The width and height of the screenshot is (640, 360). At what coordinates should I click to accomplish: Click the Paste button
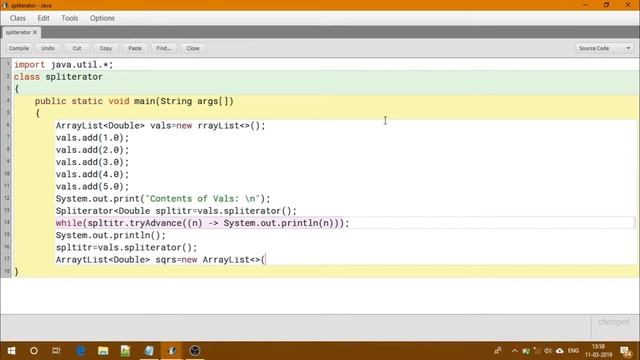[135, 48]
